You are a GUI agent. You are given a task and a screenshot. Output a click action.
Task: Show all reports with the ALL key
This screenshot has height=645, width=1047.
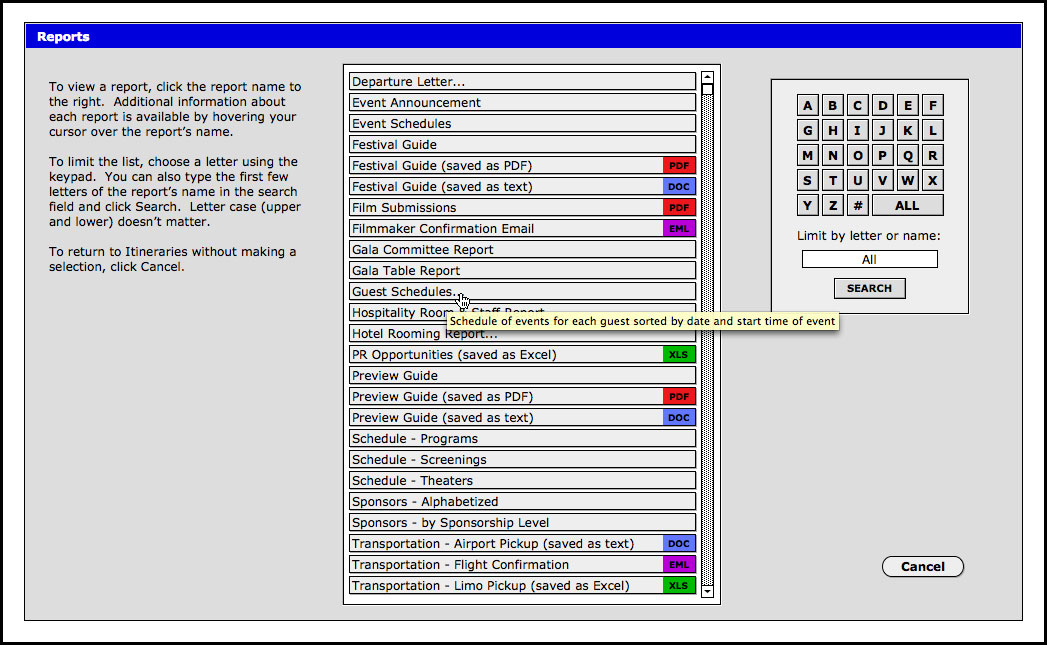click(x=907, y=205)
